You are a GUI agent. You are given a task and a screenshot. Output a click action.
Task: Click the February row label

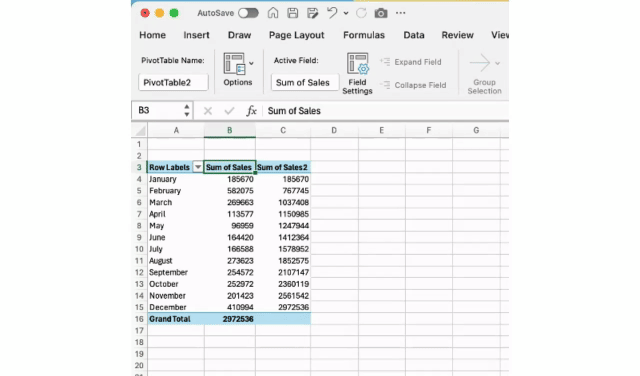click(165, 191)
